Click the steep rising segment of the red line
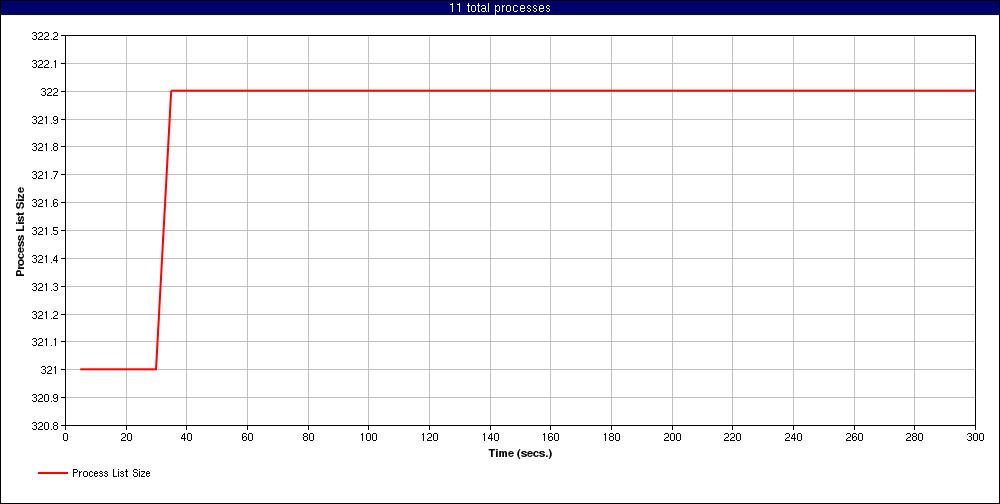 pos(164,230)
